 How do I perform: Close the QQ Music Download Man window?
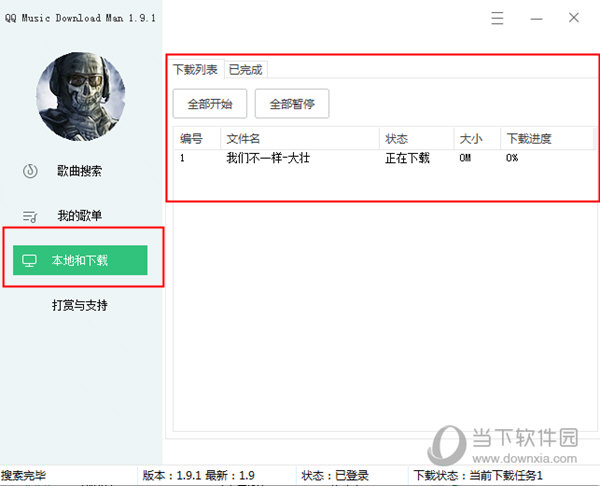573,18
